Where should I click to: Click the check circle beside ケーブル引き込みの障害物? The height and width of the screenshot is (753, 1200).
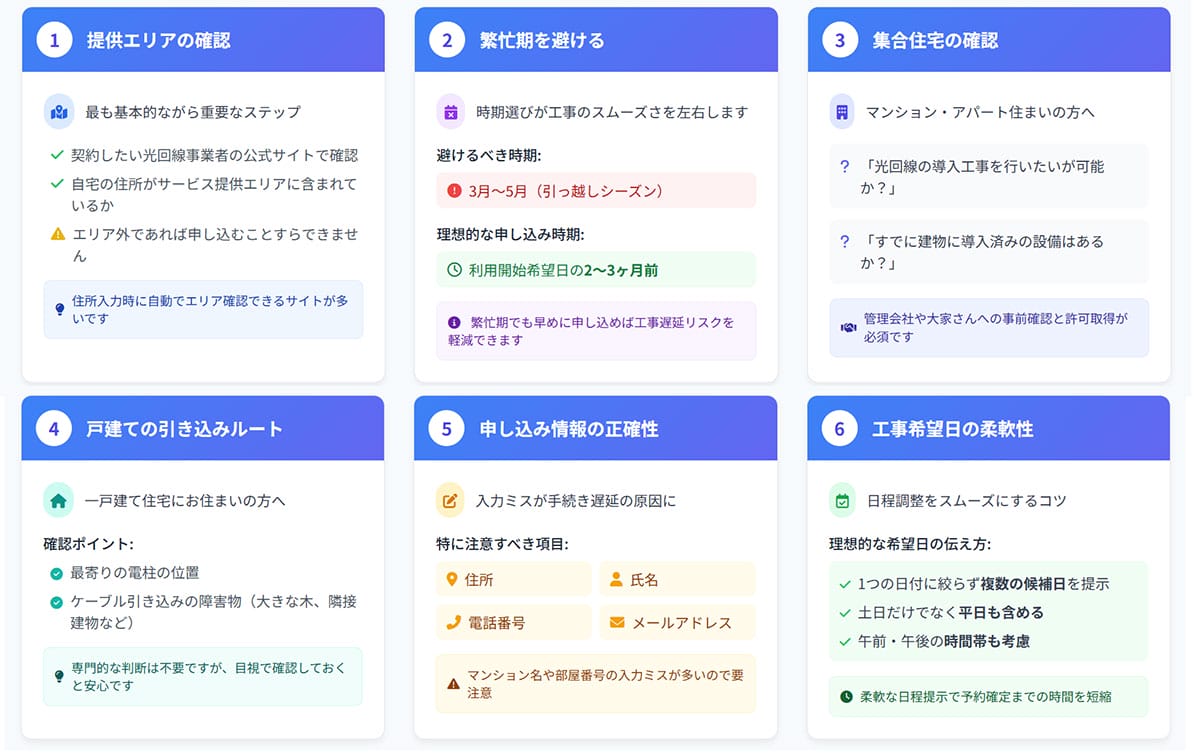point(57,602)
